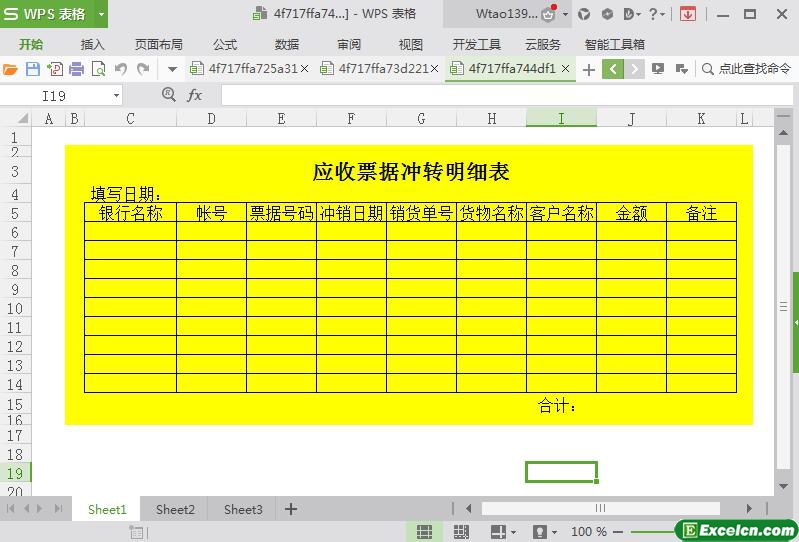Image resolution: width=799 pixels, height=542 pixels.
Task: Redo the last action
Action: (x=144, y=69)
